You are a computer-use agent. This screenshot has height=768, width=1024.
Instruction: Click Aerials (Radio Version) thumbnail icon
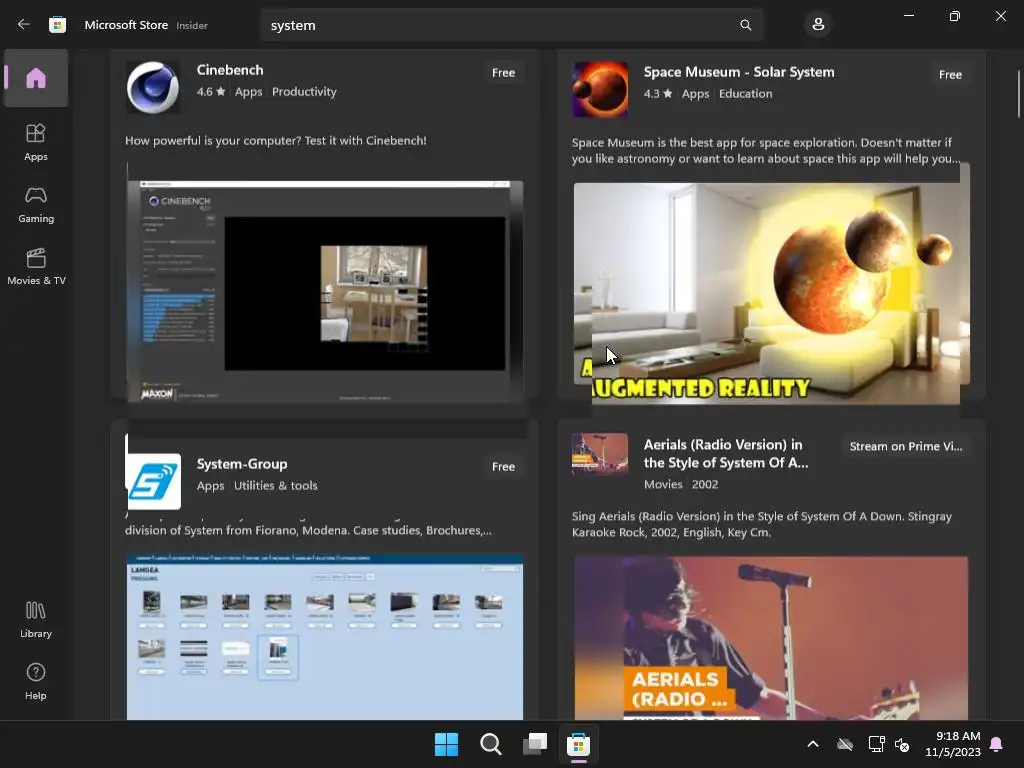coord(600,454)
